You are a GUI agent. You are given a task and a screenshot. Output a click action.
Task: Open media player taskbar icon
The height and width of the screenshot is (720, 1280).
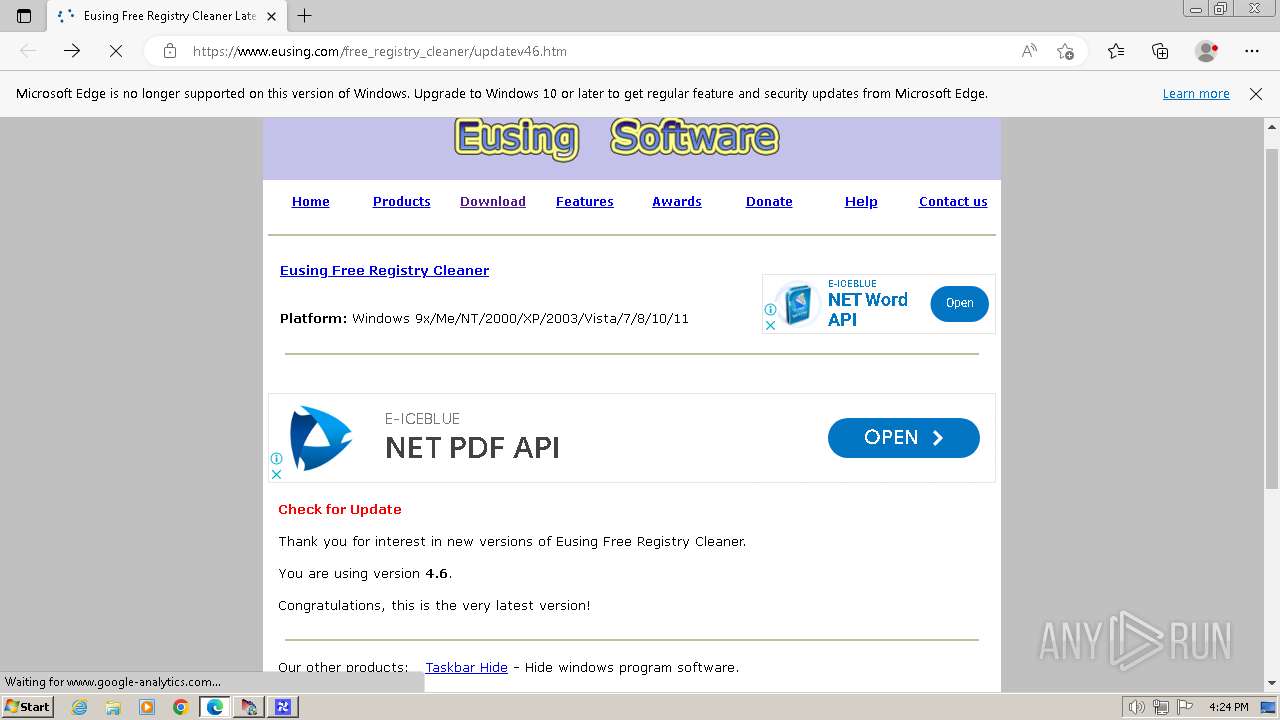pos(147,707)
